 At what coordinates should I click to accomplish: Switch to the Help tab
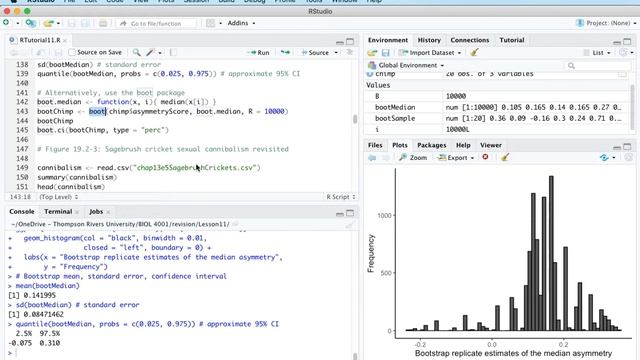[463, 145]
